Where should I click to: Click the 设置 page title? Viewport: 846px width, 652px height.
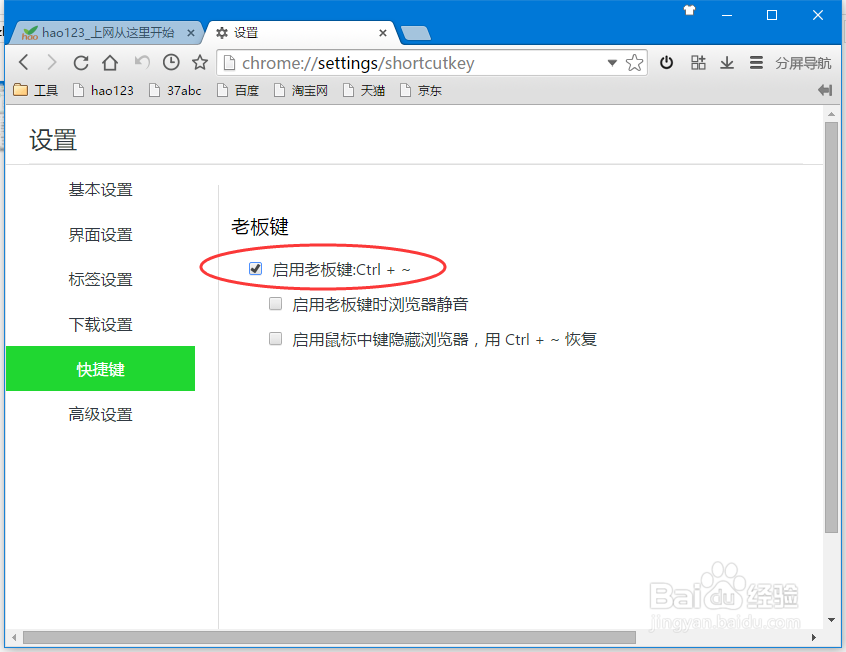tap(53, 140)
